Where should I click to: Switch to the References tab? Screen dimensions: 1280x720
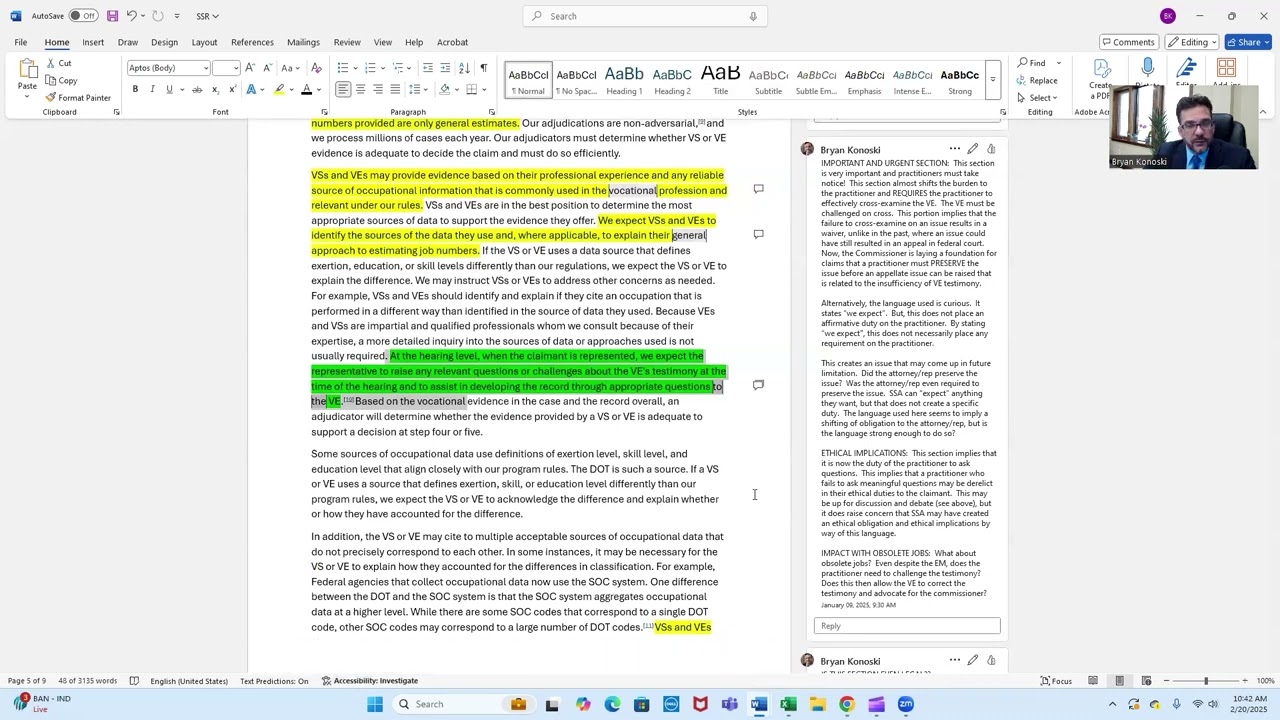point(252,42)
